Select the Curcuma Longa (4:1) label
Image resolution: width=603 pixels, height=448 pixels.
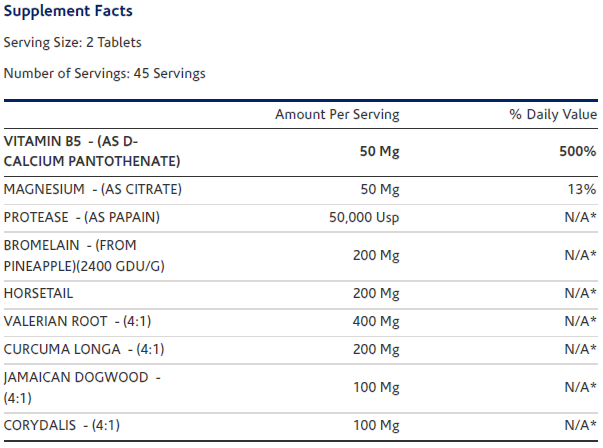point(84,349)
